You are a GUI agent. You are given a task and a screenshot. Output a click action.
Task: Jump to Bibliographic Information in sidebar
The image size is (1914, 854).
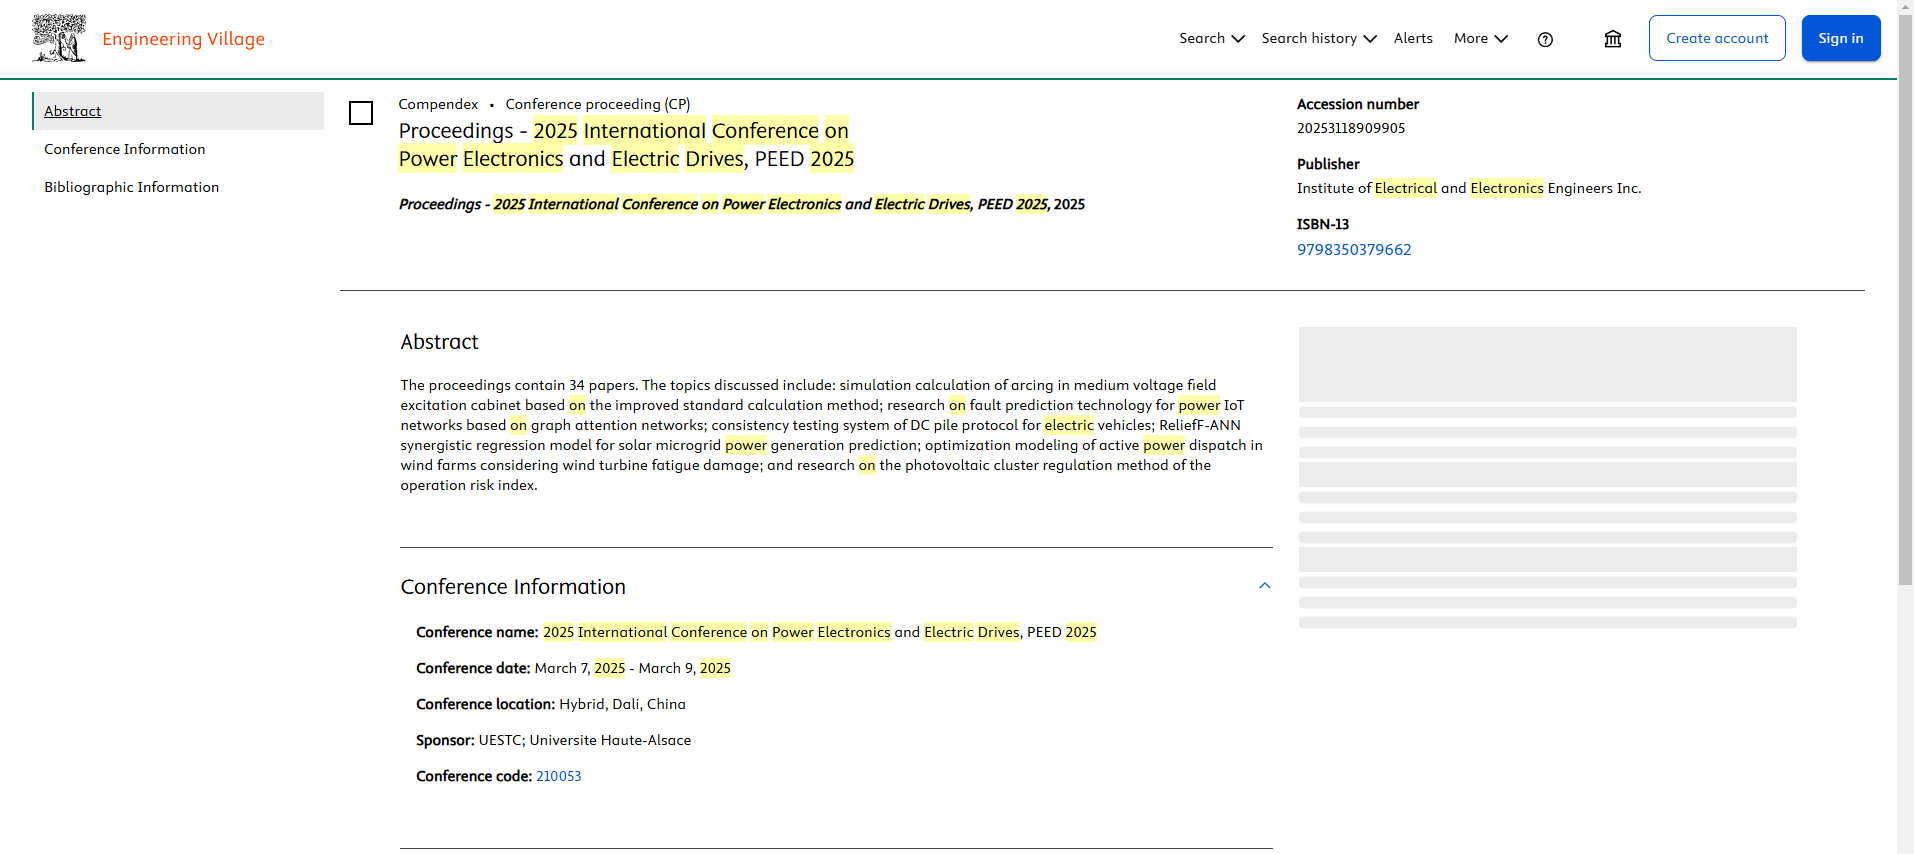click(x=132, y=187)
